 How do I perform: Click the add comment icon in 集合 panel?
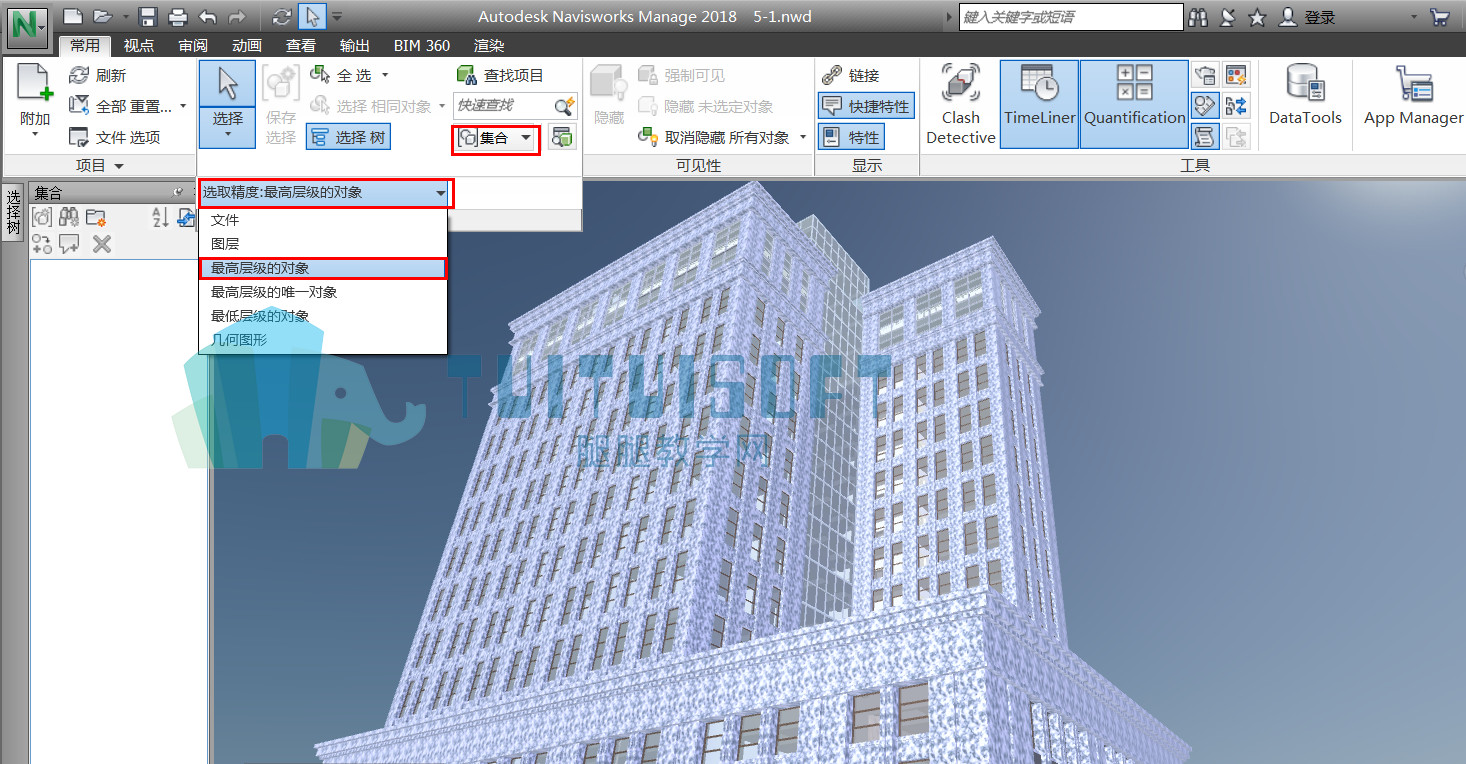[x=69, y=244]
